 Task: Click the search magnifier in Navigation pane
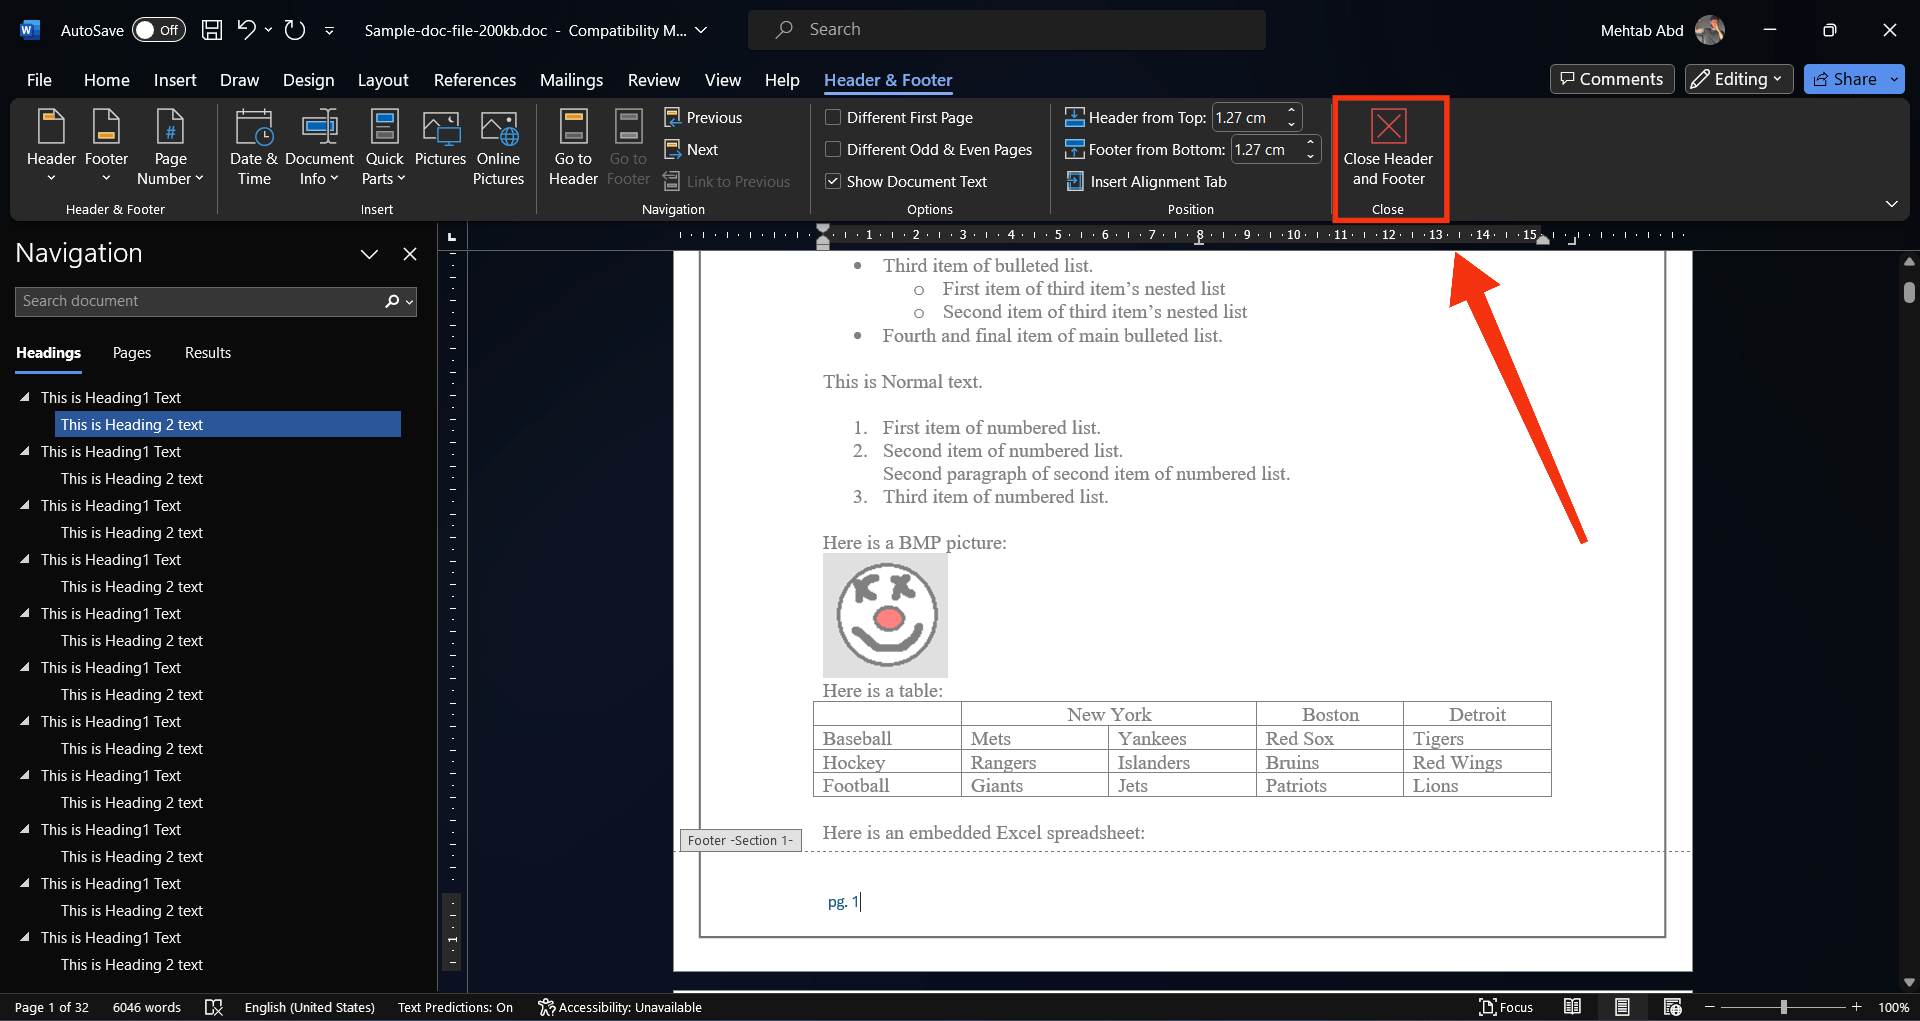pos(392,301)
